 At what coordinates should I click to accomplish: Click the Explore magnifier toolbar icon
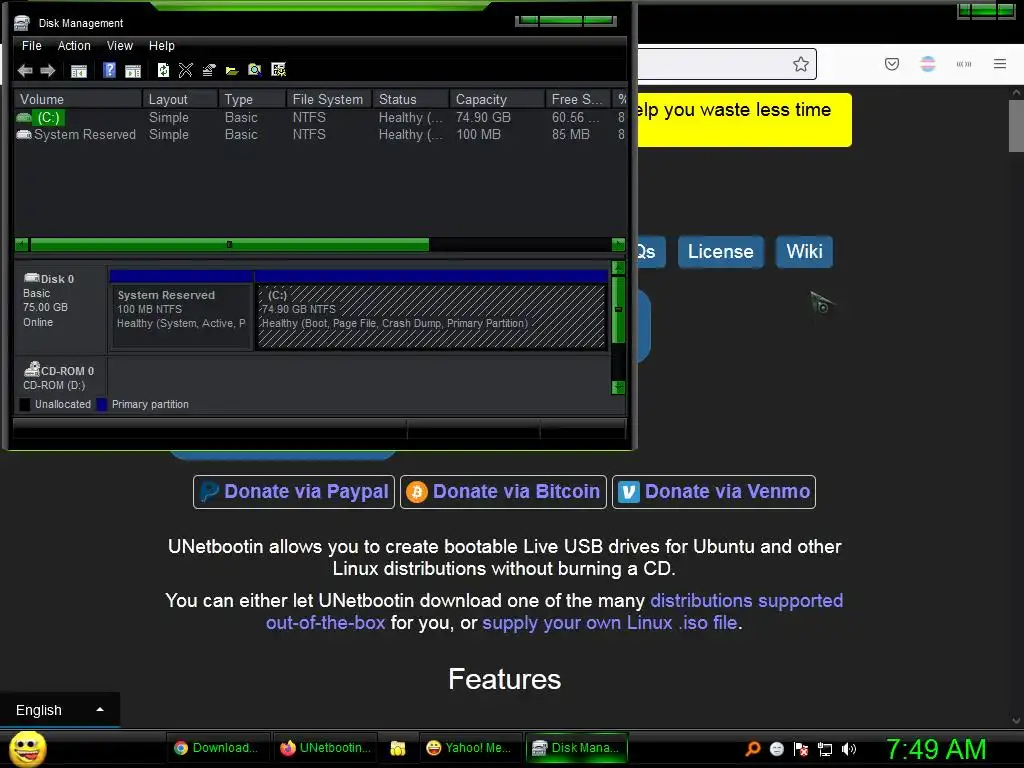(x=255, y=70)
